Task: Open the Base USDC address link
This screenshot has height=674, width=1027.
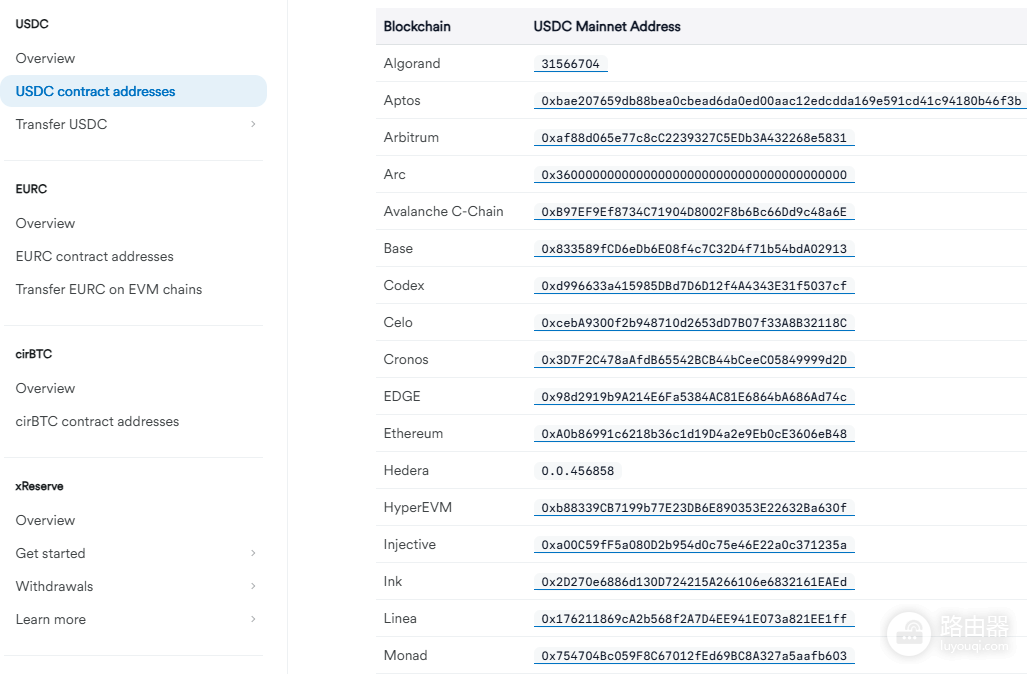Action: [x=694, y=248]
